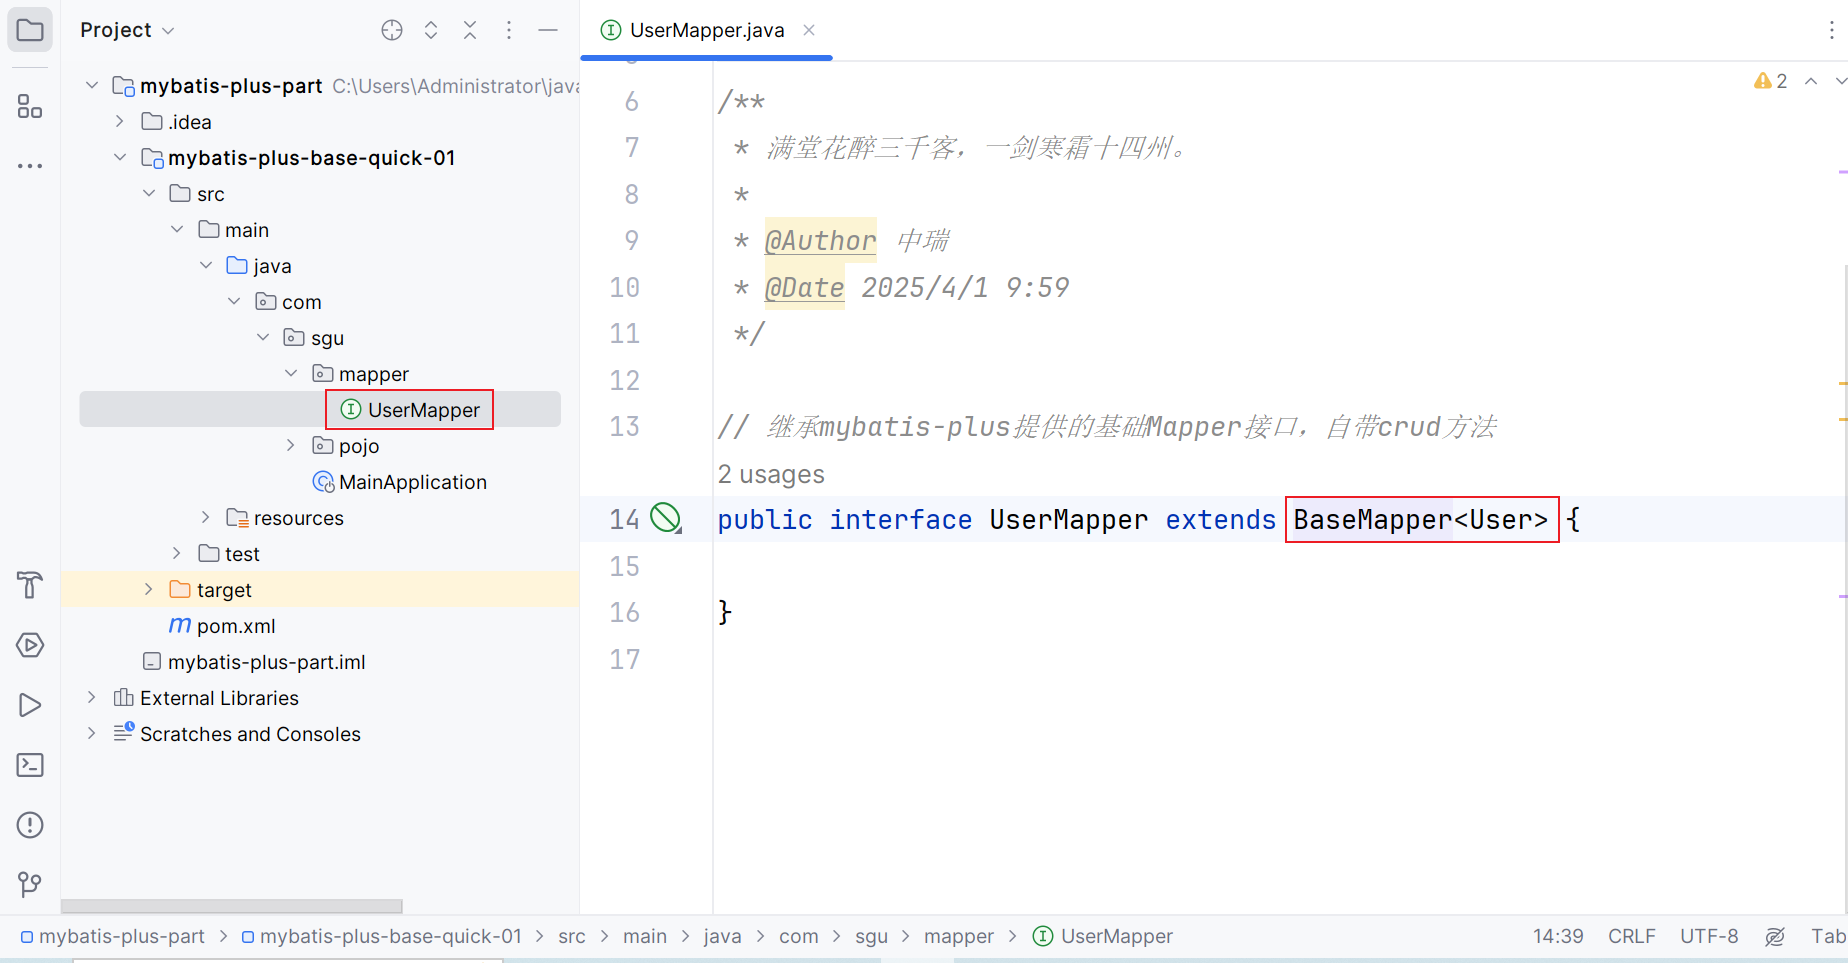Expand Scratches and Consoles node
Image resolution: width=1848 pixels, height=963 pixels.
pyautogui.click(x=92, y=734)
